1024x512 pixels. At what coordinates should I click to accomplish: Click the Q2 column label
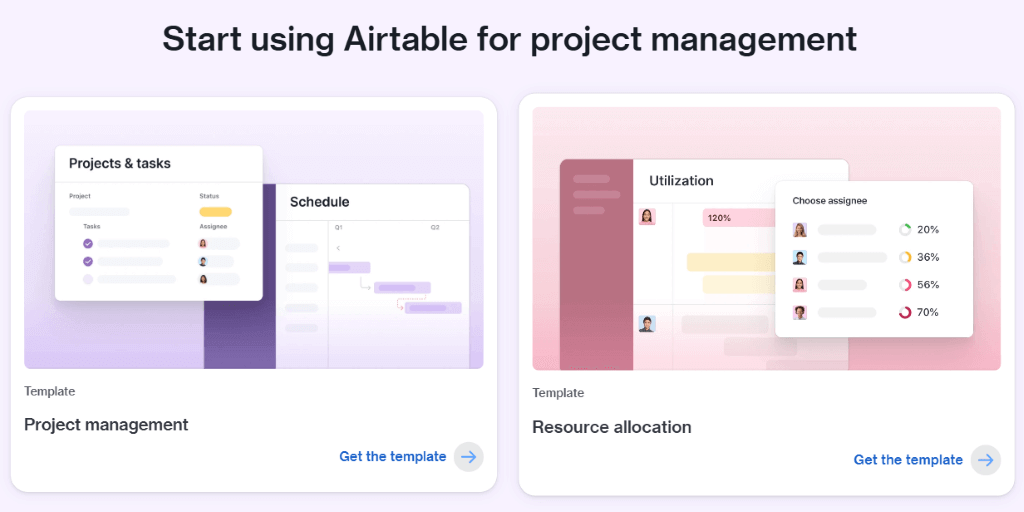(x=435, y=228)
